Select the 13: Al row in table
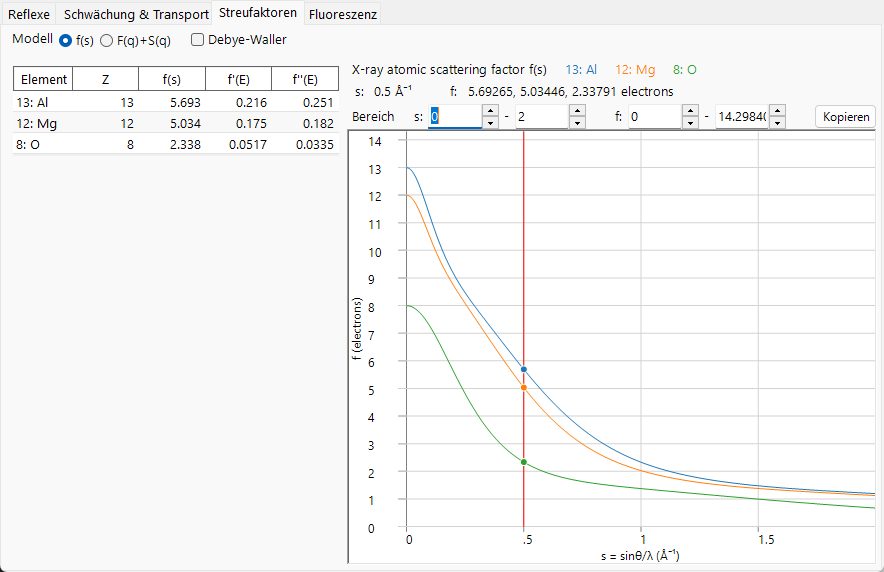The width and height of the screenshot is (884, 572). (176, 103)
